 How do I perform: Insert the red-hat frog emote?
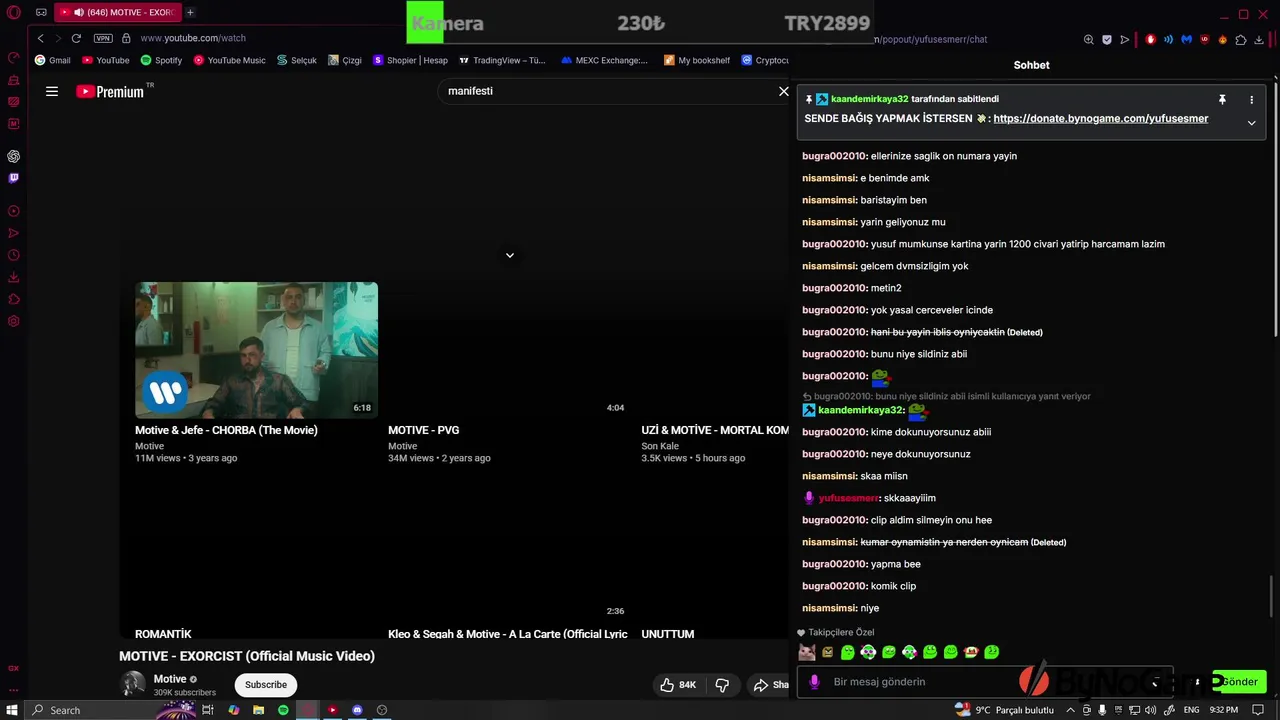click(971, 652)
